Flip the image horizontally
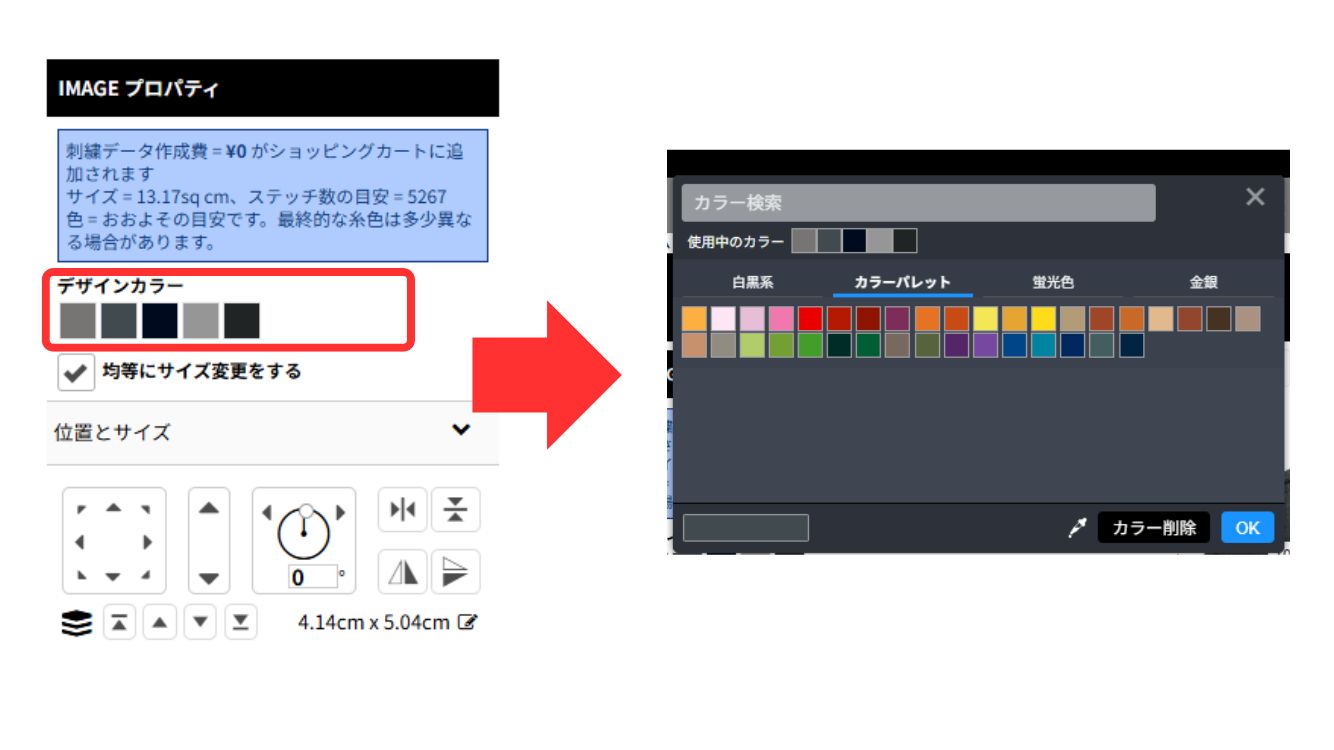This screenshot has height=750, width=1334. click(x=402, y=572)
